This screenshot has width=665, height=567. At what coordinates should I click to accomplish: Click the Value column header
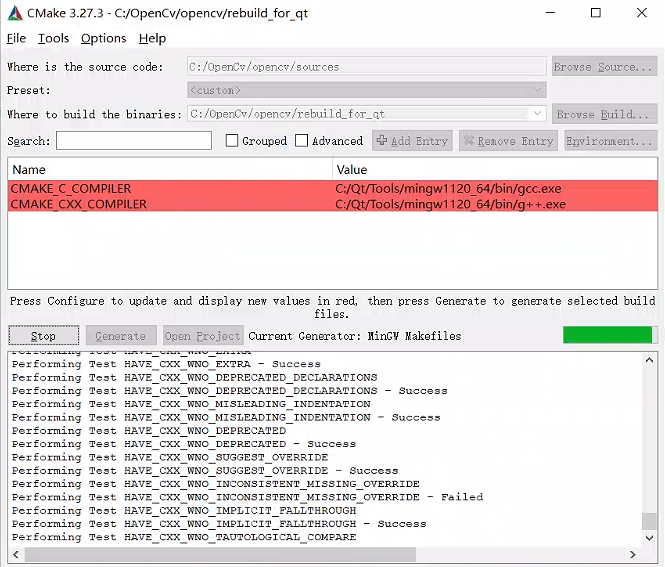(x=495, y=170)
